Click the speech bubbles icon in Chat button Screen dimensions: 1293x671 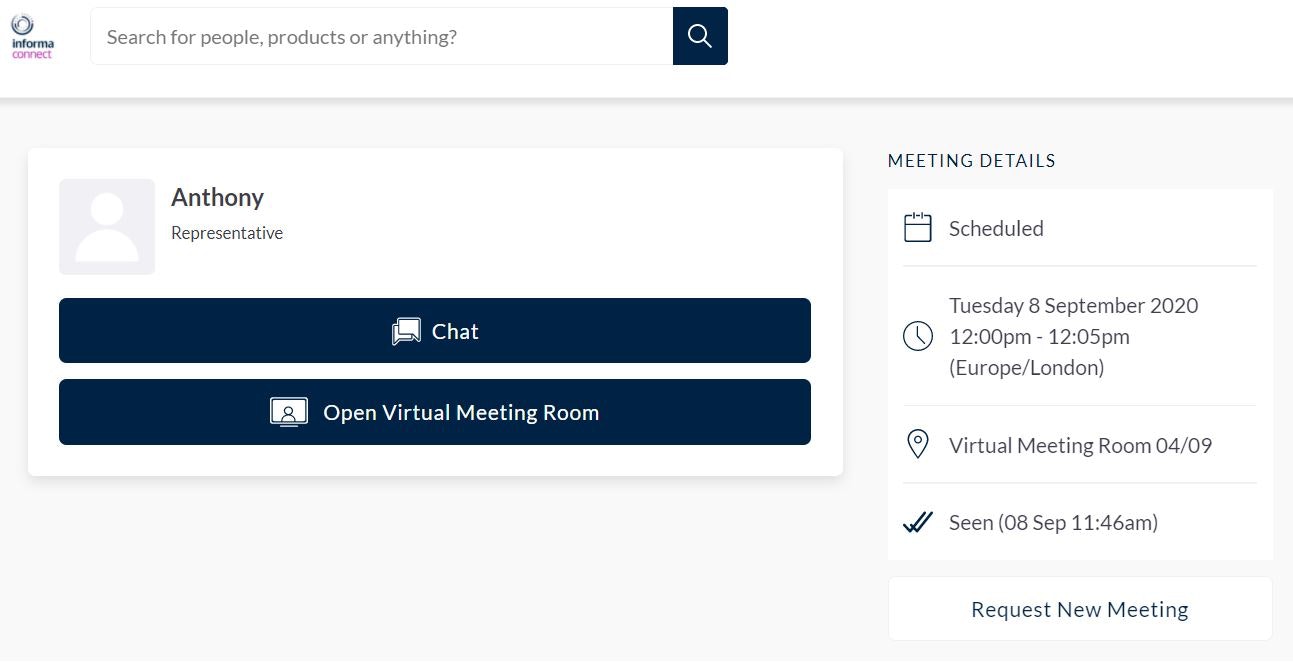[406, 331]
